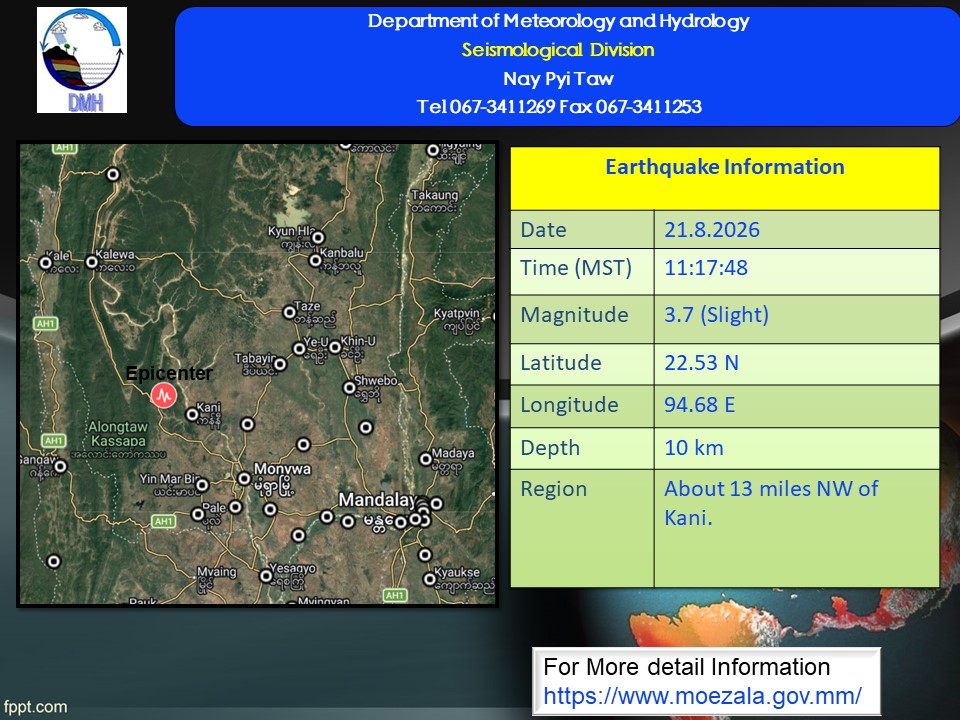Select the depth value 10 km

[694, 448]
